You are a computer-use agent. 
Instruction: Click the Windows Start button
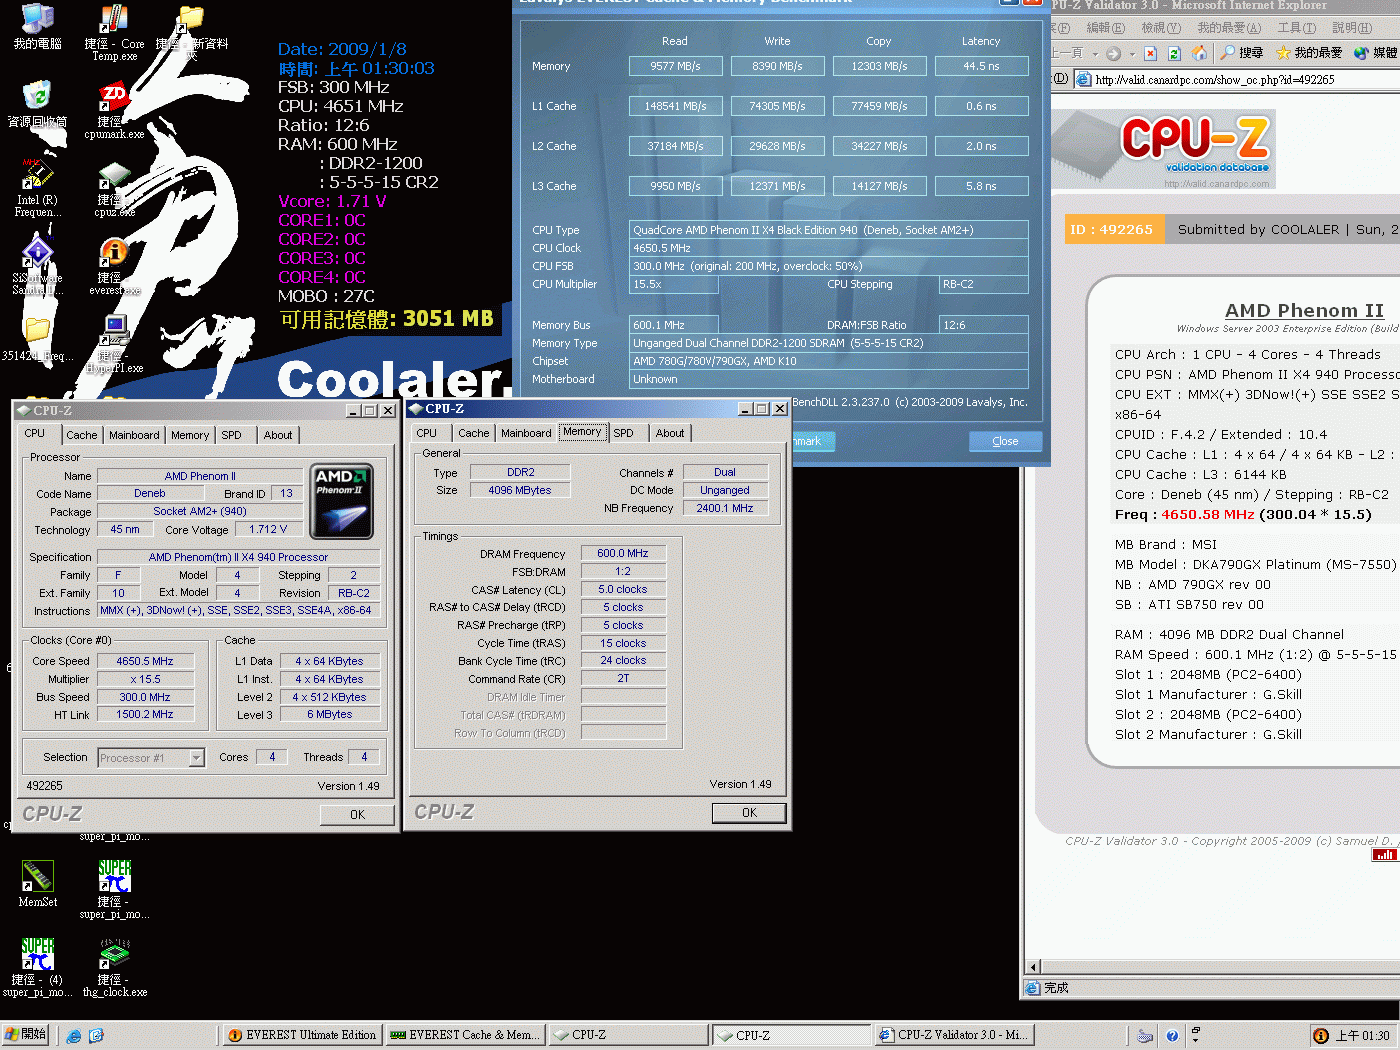[26, 1035]
